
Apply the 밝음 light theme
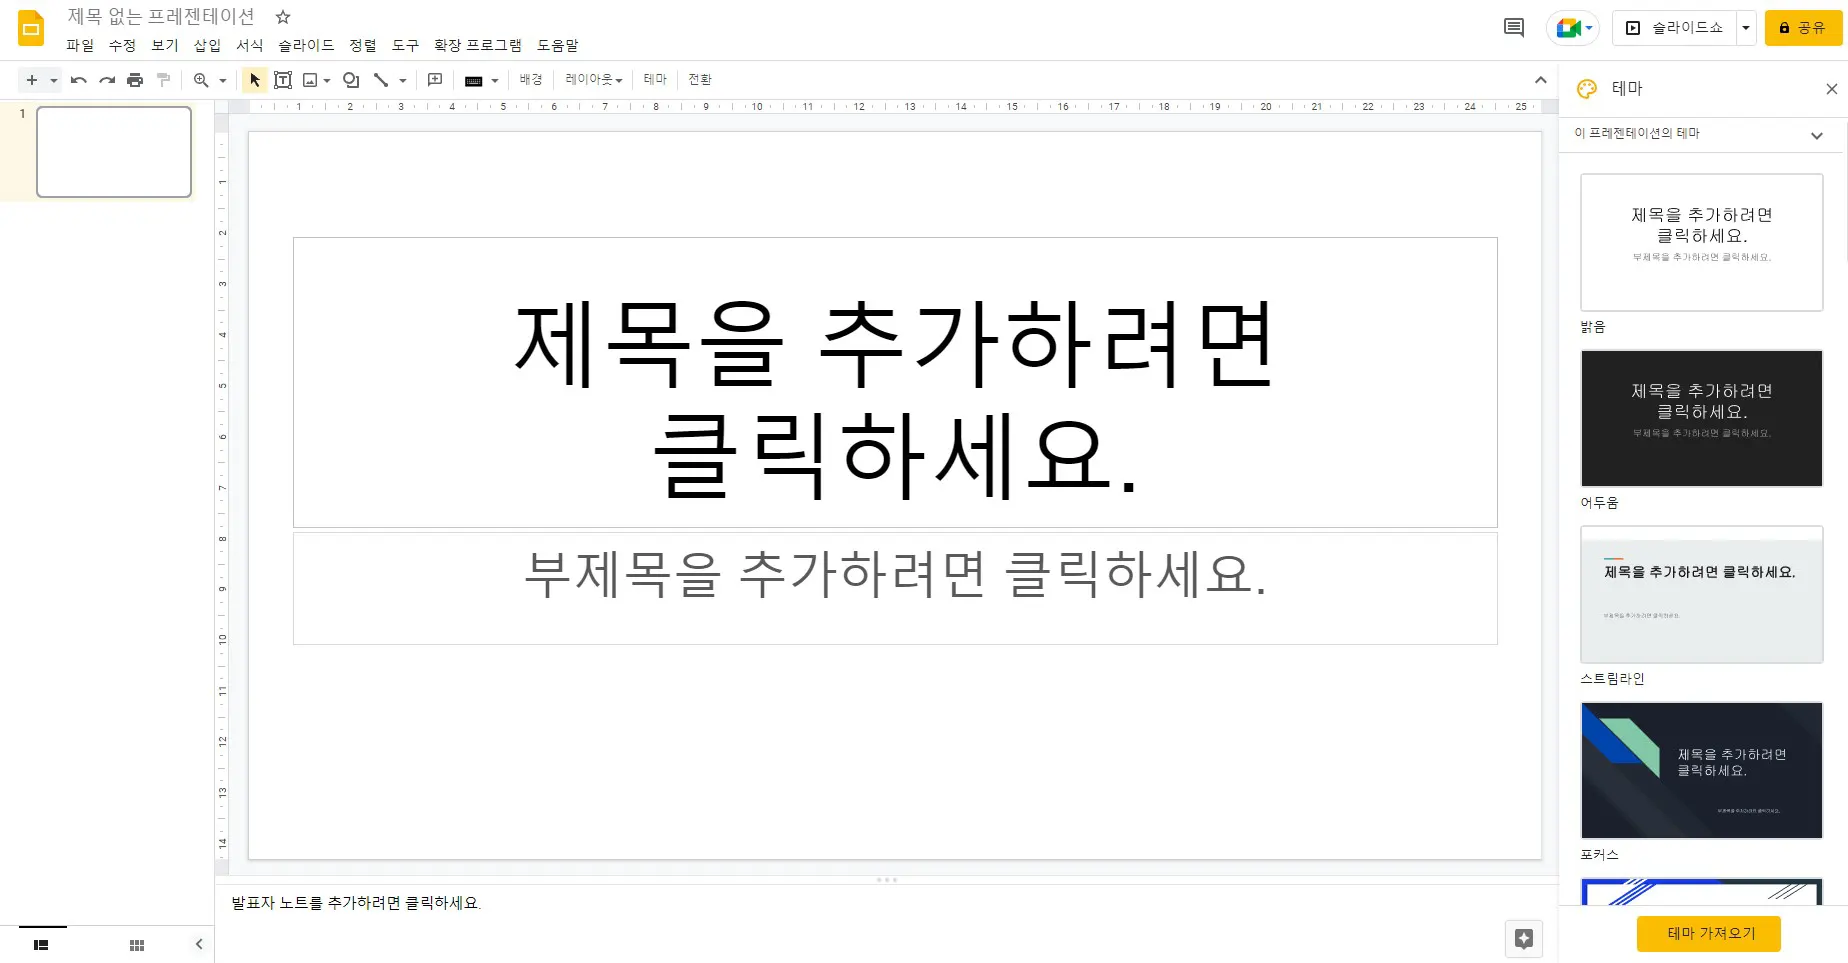1701,242
